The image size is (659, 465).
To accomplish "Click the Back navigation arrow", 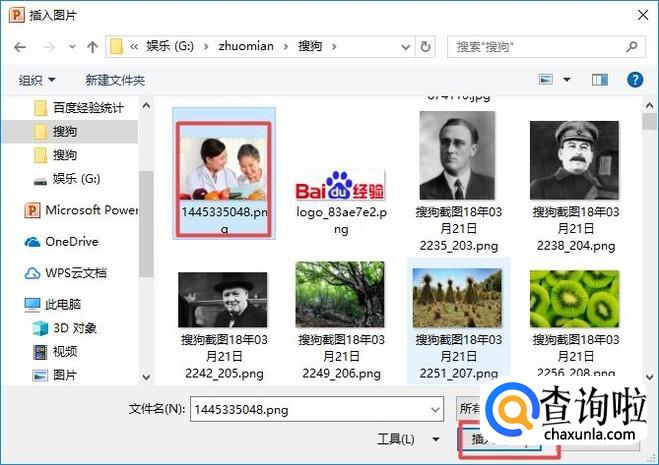I will click(x=20, y=47).
